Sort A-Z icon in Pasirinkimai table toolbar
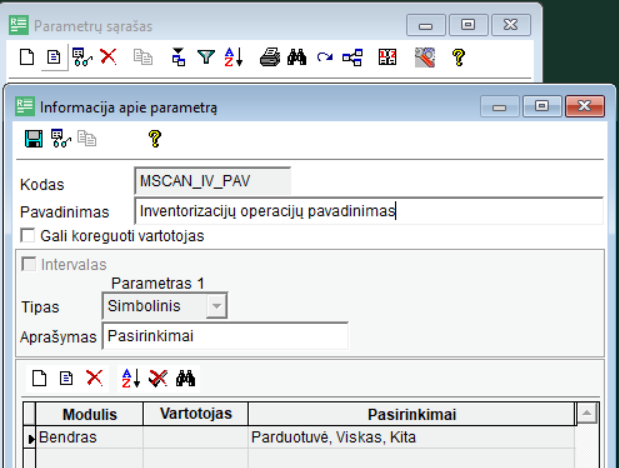Image resolution: width=619 pixels, height=468 pixels. click(131, 378)
